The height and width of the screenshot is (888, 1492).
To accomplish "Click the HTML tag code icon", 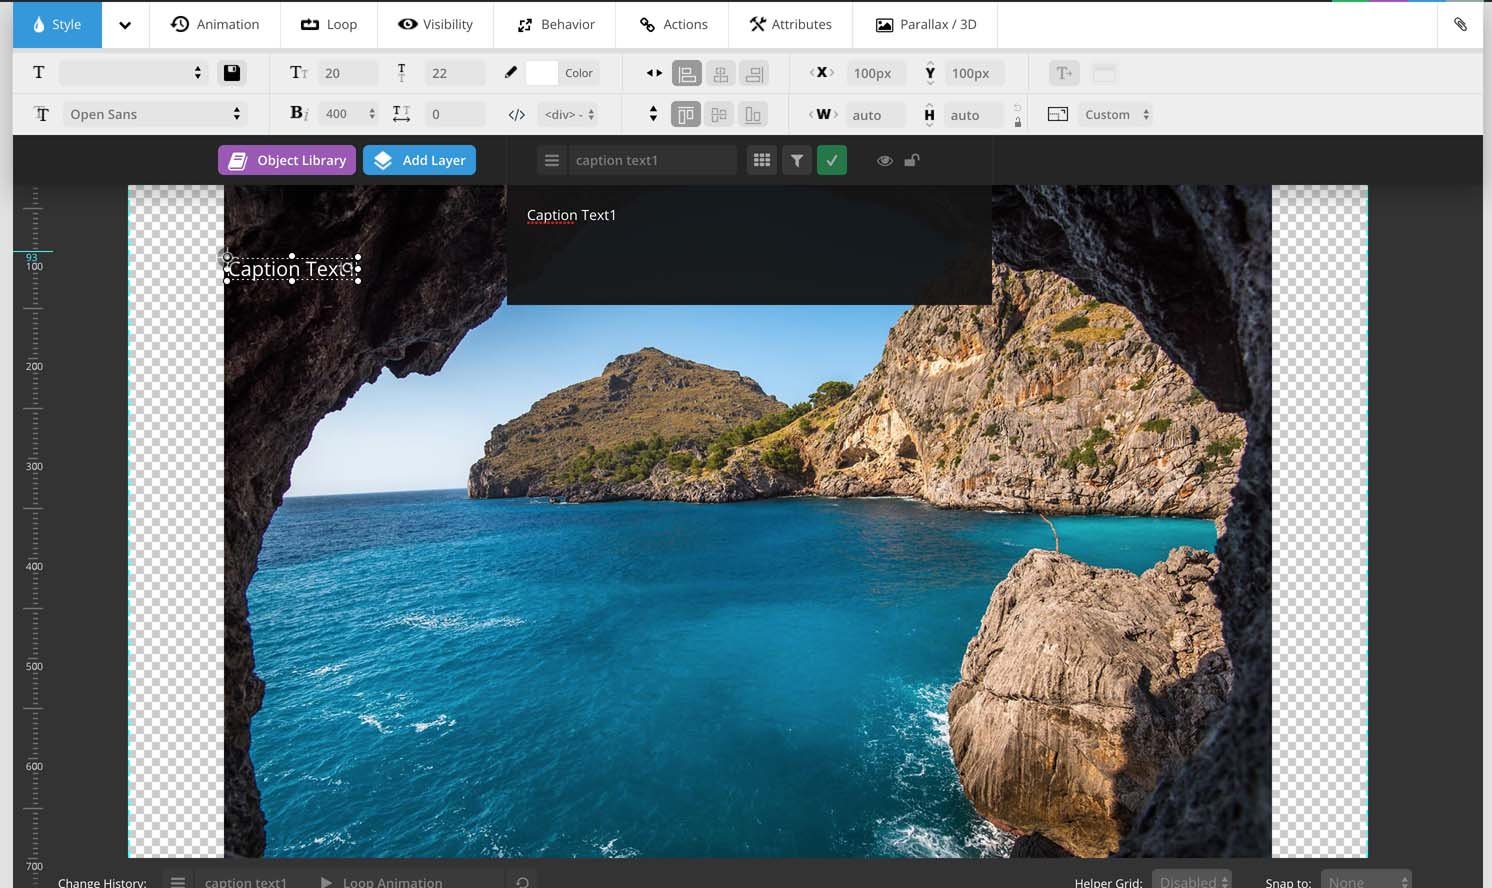I will pos(516,115).
